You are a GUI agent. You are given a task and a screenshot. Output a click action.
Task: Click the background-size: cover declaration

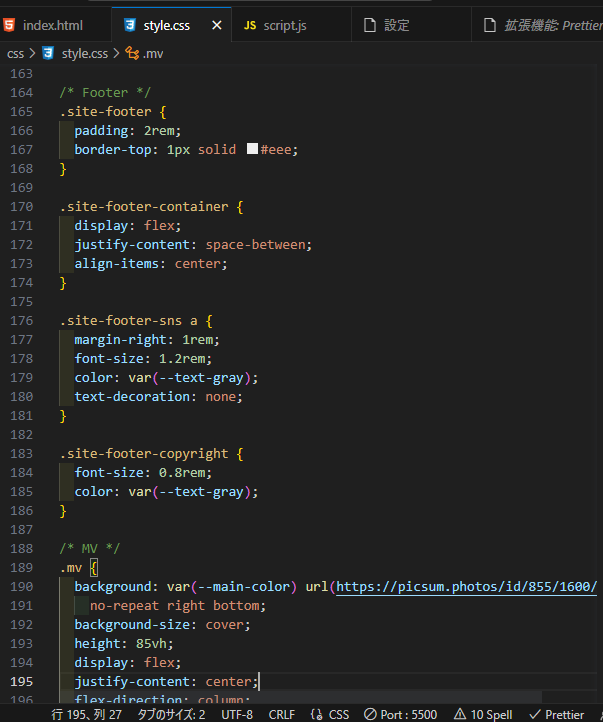pyautogui.click(x=162, y=624)
